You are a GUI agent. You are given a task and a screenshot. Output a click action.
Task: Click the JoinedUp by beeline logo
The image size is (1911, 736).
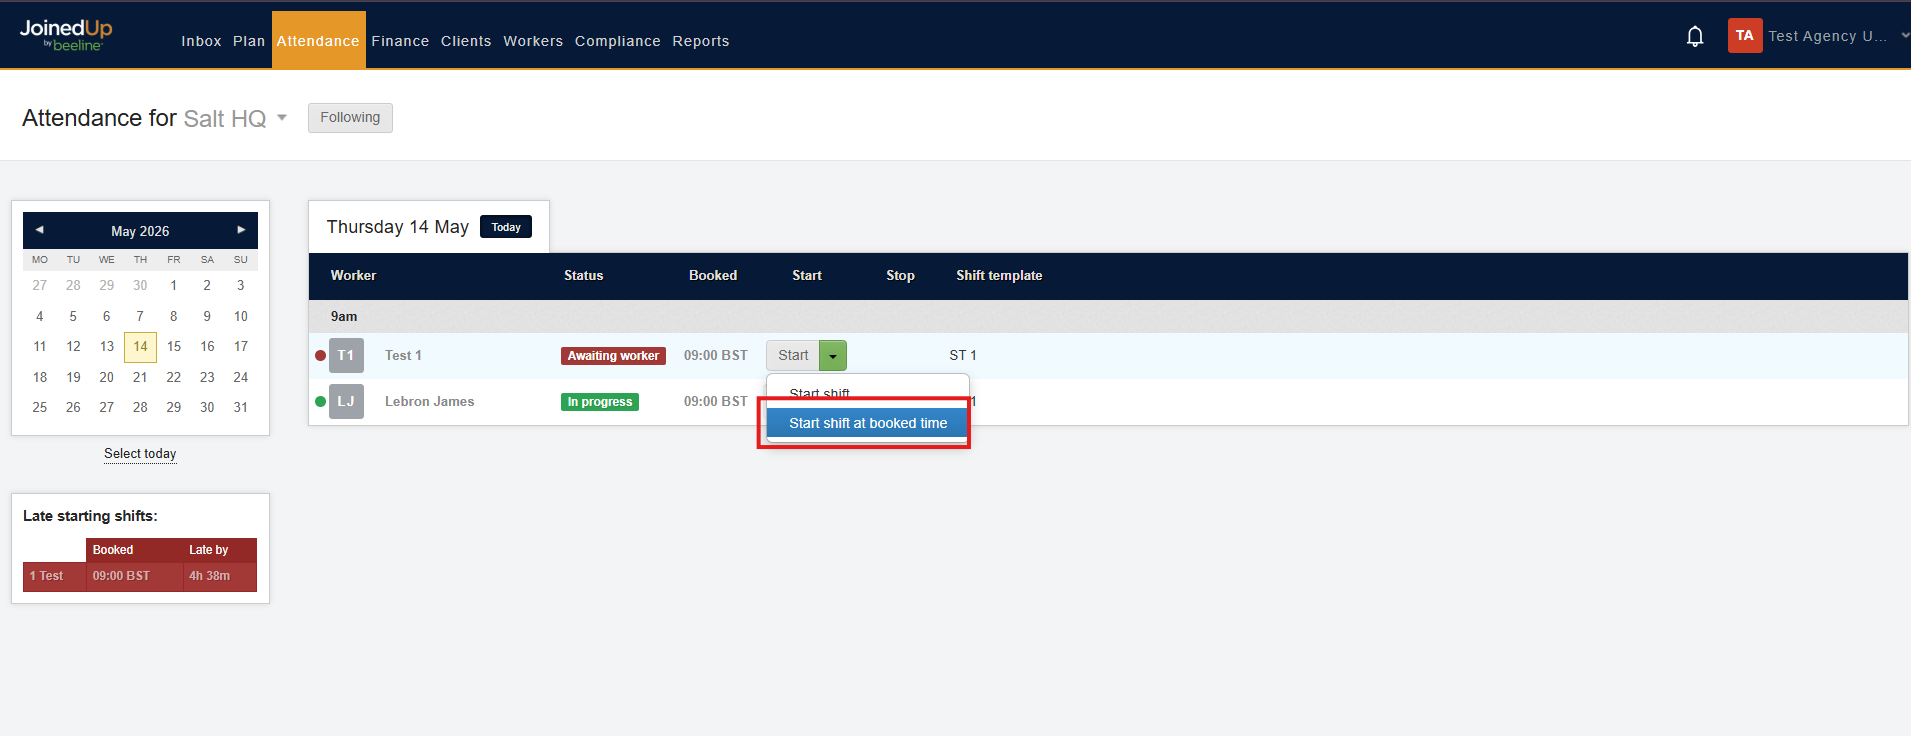[x=66, y=35]
